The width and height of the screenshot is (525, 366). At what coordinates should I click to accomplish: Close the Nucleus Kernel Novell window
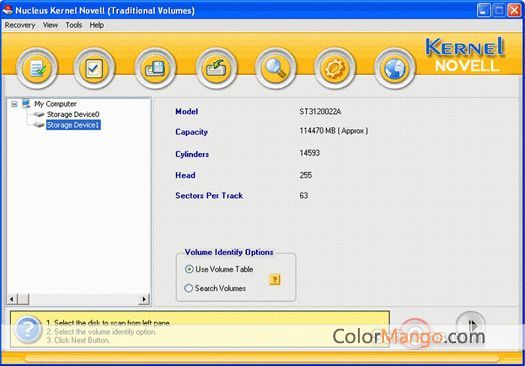(x=514, y=10)
